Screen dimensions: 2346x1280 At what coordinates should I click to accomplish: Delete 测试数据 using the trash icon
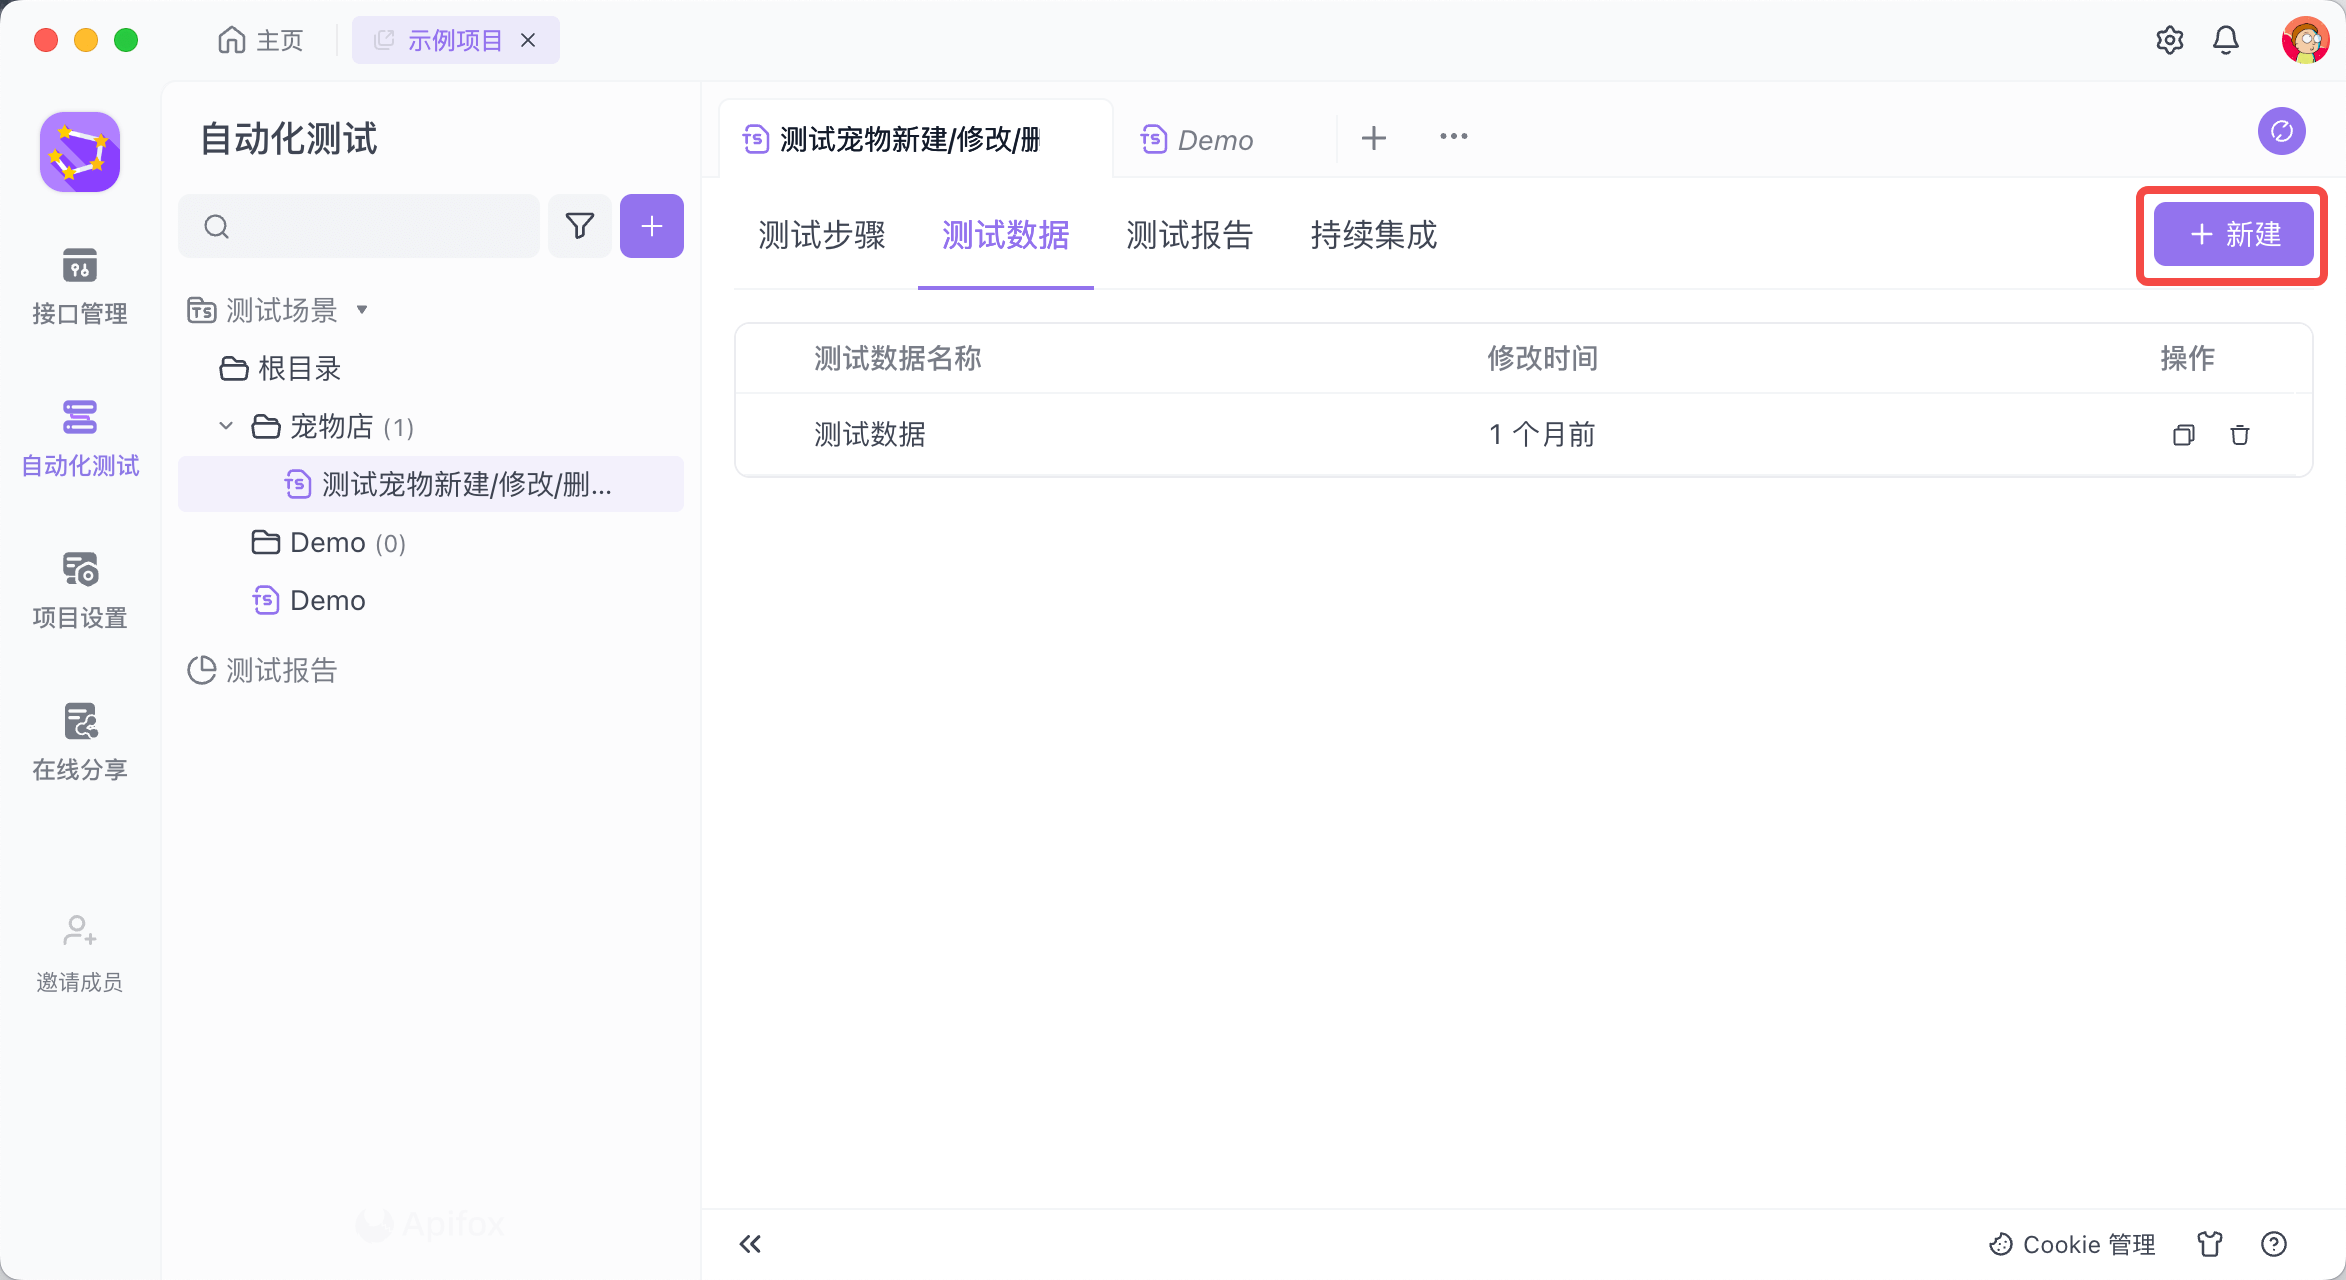click(2240, 434)
